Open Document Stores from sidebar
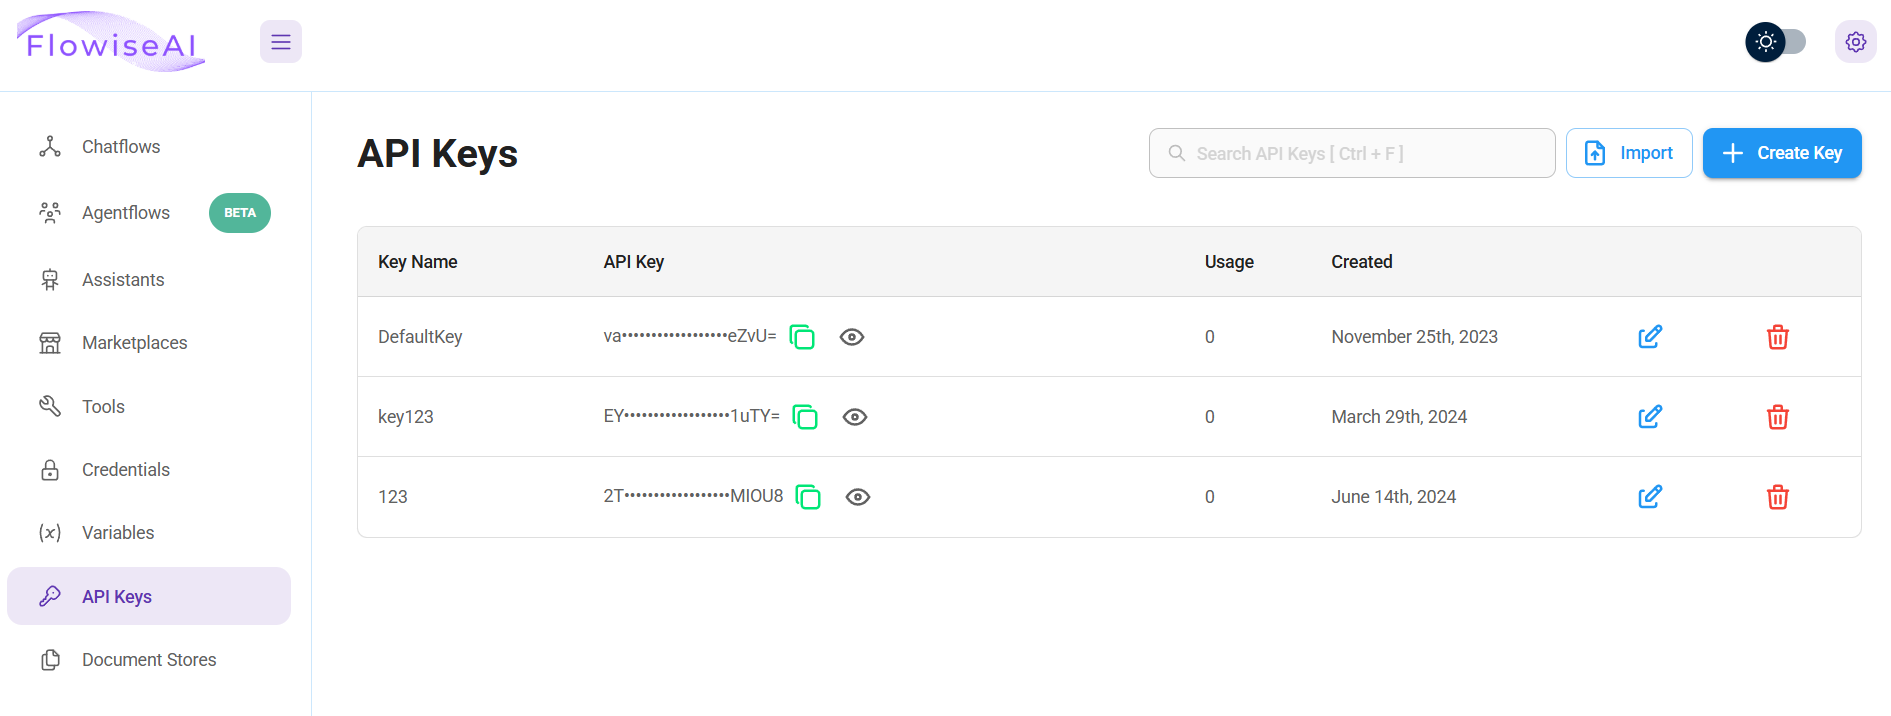This screenshot has width=1891, height=716. pyautogui.click(x=148, y=660)
